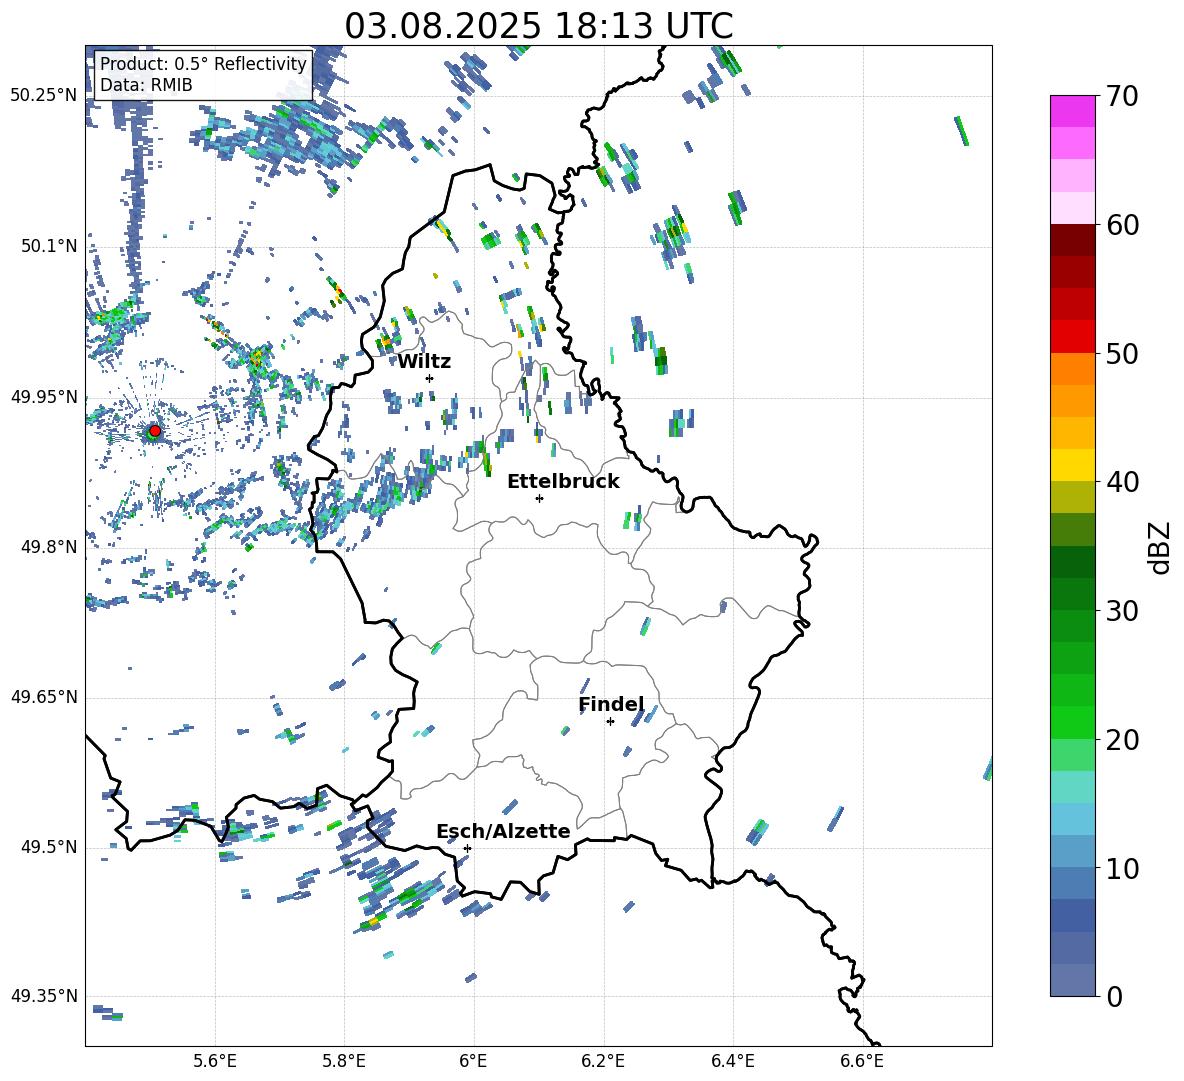The image size is (1184, 1081).
Task: Click the Ettelbruck city label
Action: pyautogui.click(x=563, y=482)
